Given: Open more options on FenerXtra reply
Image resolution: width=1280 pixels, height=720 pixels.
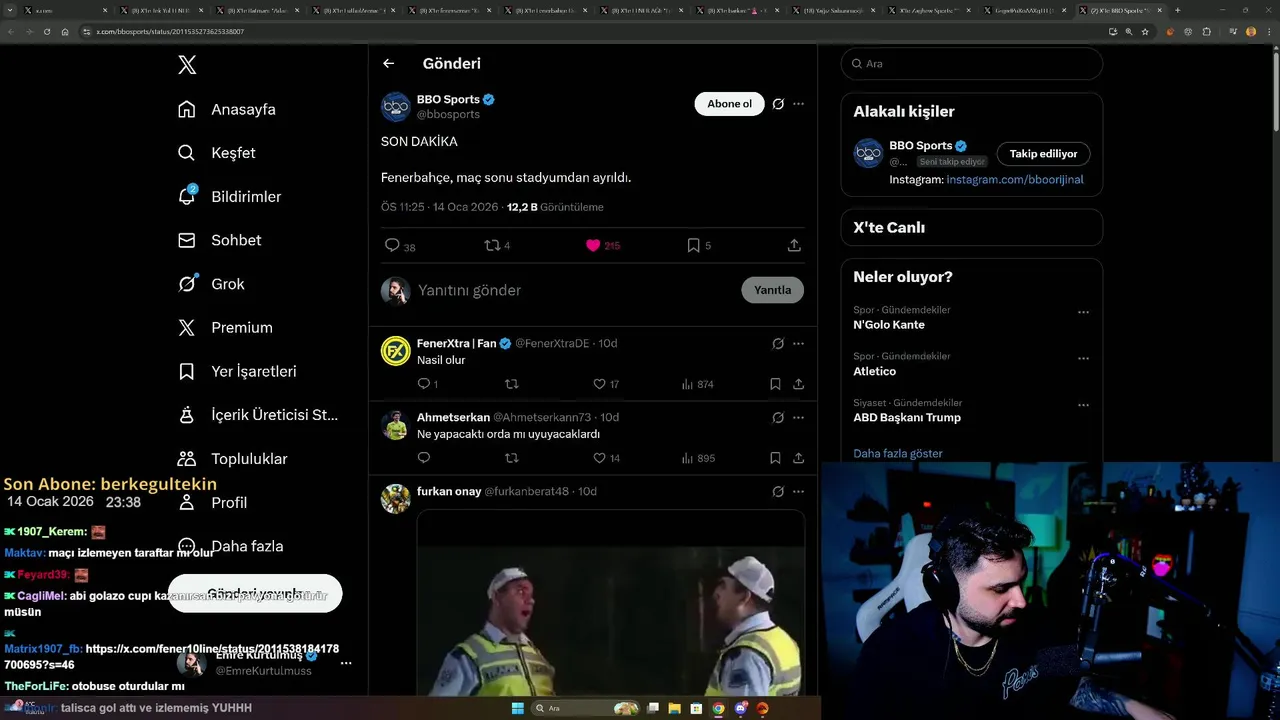Looking at the screenshot, I should [798, 344].
